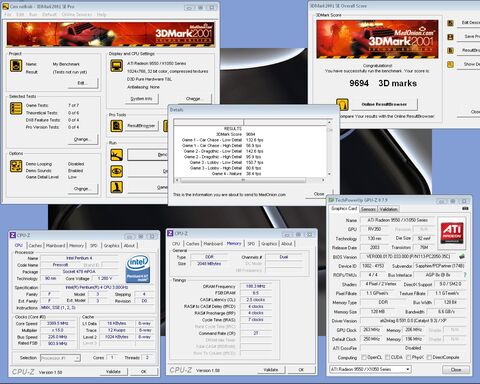This screenshot has width=480, height=384.
Task: Click the ResultBrowser icon in Overall Score window
Action: coord(450,51)
